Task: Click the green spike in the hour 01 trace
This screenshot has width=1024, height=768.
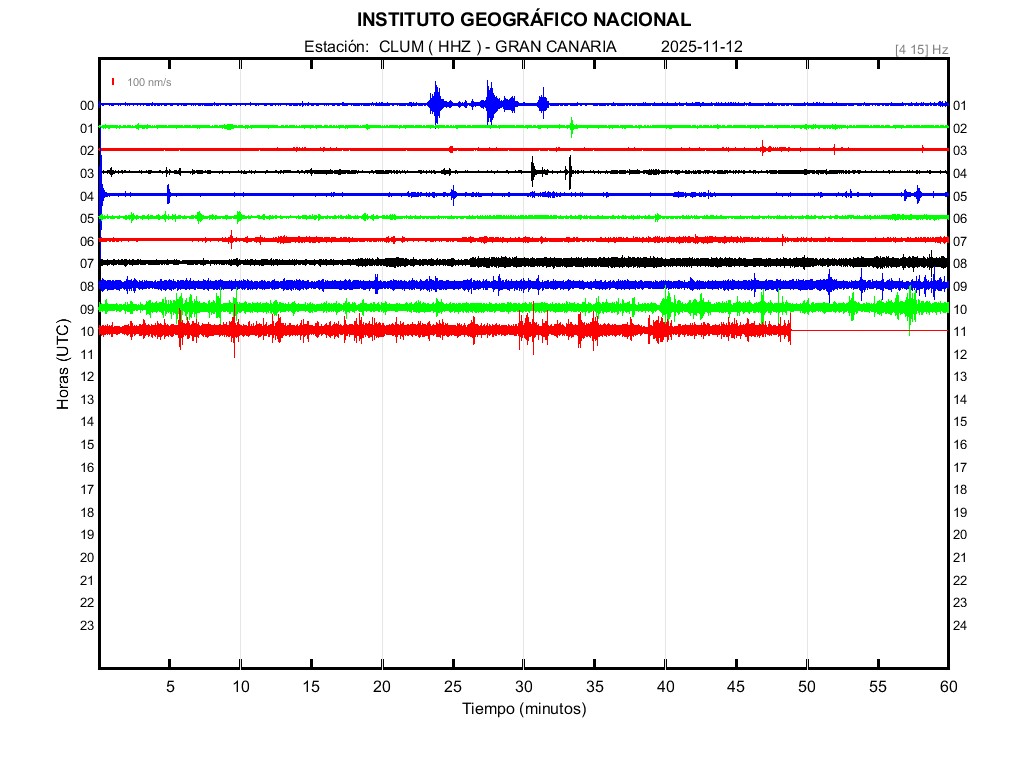Action: click(572, 127)
